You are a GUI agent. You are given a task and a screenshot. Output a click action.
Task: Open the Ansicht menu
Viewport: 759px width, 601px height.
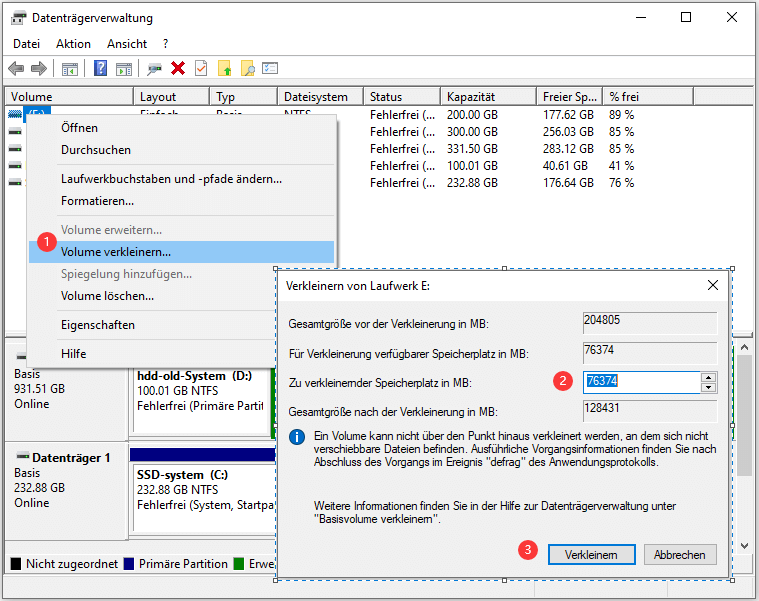[x=127, y=44]
